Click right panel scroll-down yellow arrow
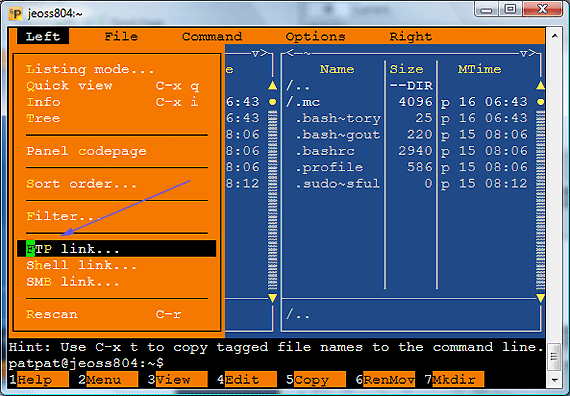570x396 pixels. 540,298
